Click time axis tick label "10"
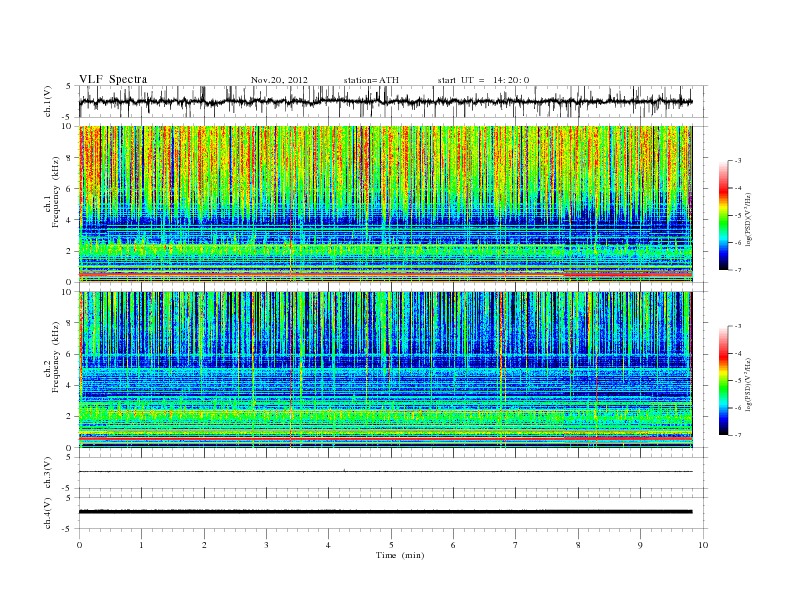This screenshot has width=792, height=612. click(x=703, y=545)
